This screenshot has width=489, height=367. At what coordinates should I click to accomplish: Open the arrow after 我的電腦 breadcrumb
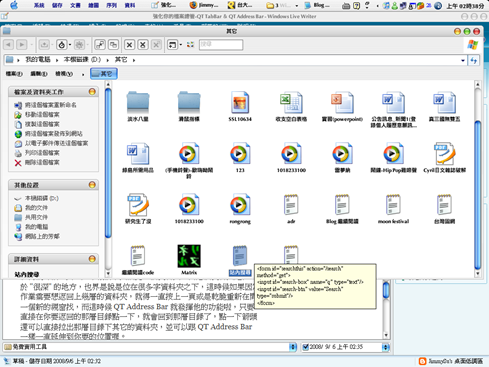click(57, 60)
